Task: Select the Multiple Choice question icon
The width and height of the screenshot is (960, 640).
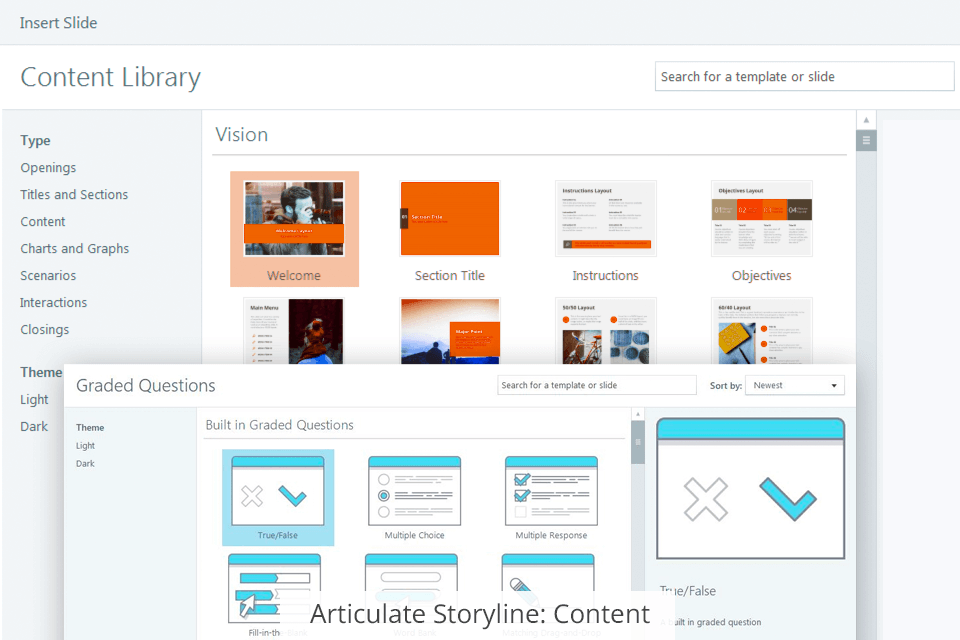Action: click(x=414, y=491)
